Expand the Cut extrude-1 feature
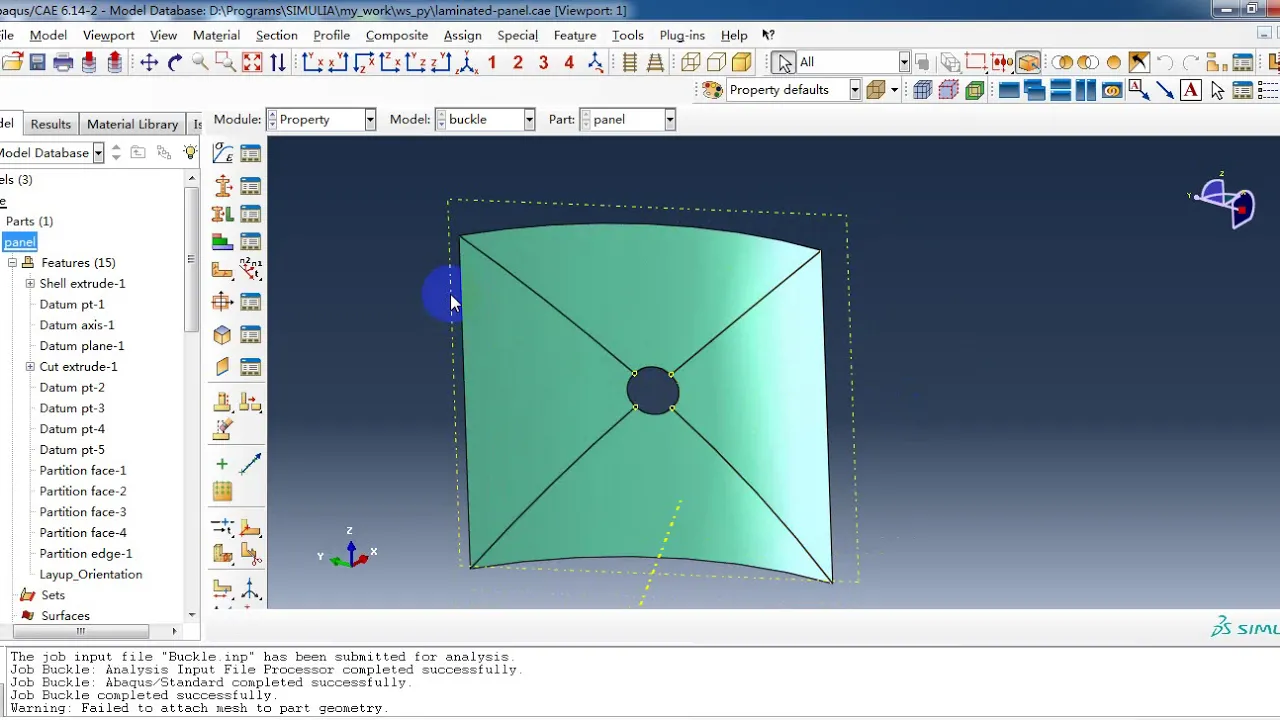 (x=30, y=367)
